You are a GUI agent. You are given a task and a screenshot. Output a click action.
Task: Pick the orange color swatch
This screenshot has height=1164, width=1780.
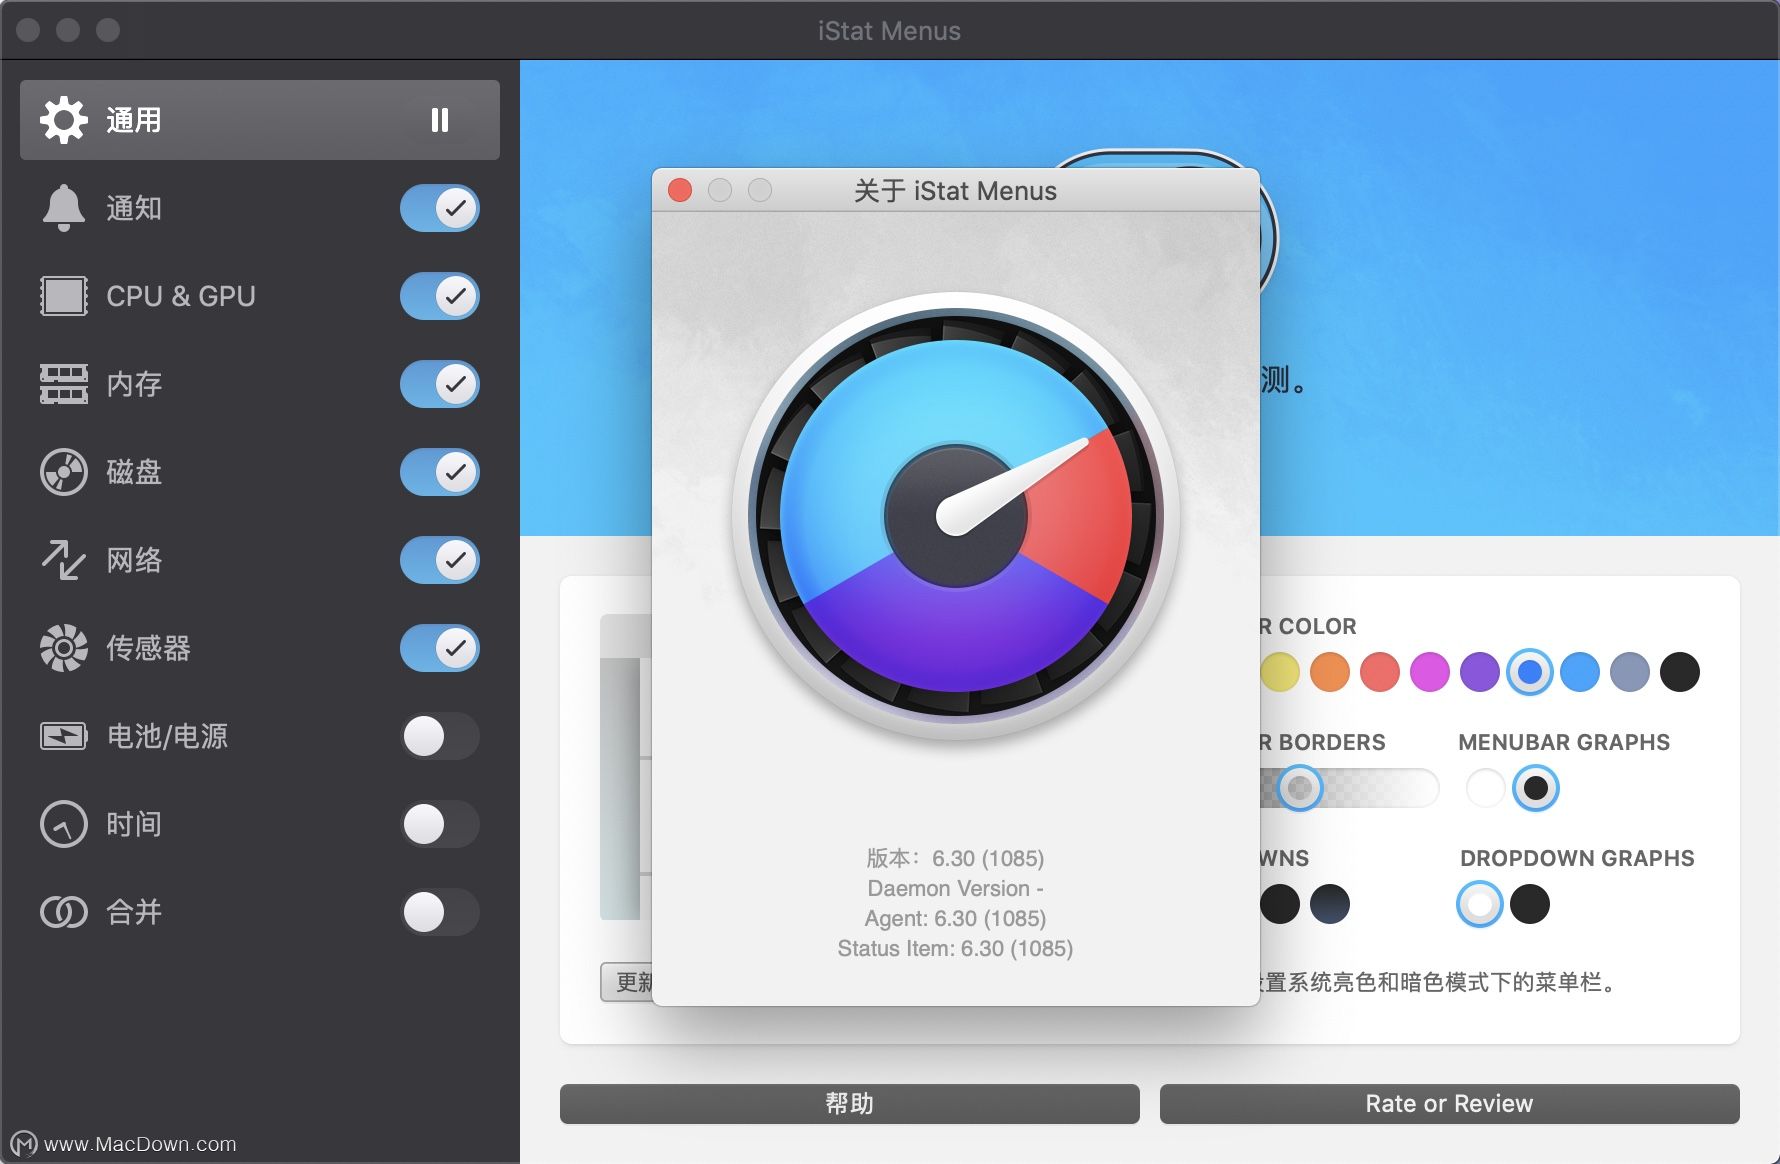tap(1330, 672)
